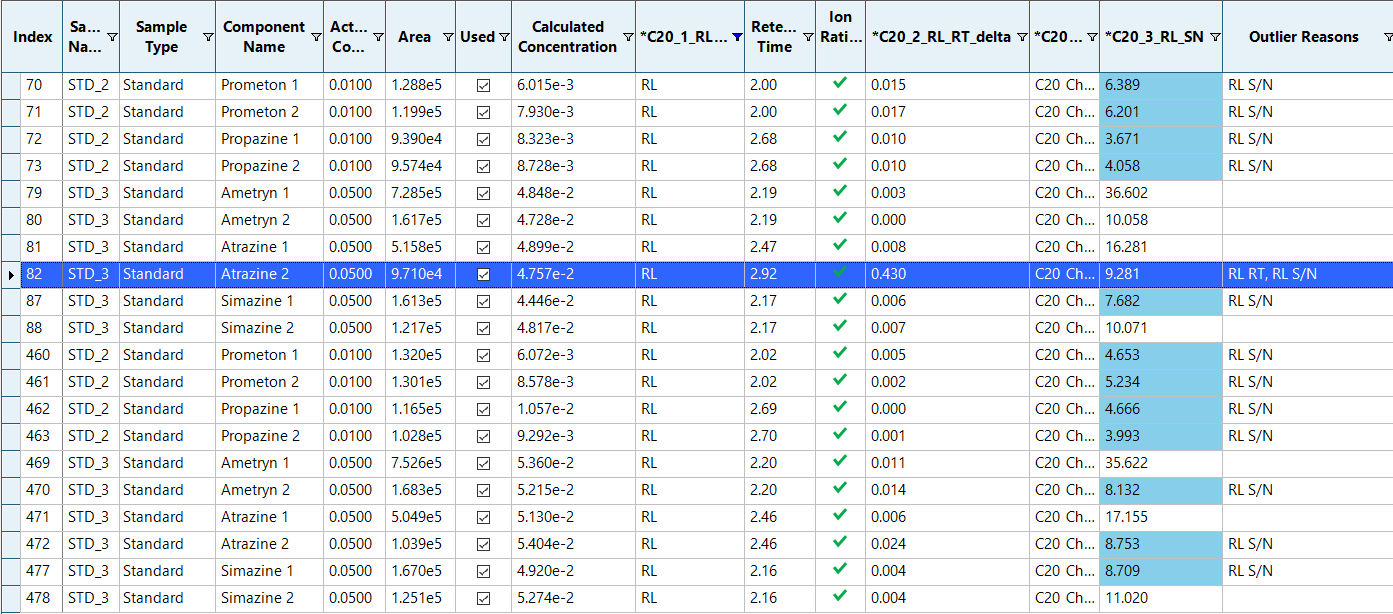The width and height of the screenshot is (1393, 614).
Task: Open the Sample Type column filter
Action: point(208,37)
